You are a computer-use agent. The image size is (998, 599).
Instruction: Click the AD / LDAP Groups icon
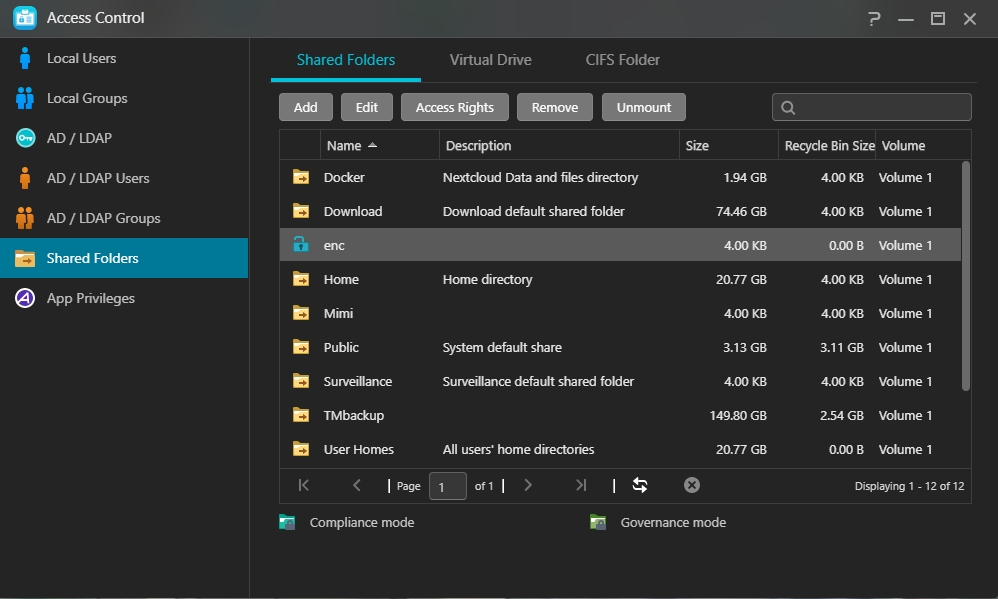click(25, 218)
